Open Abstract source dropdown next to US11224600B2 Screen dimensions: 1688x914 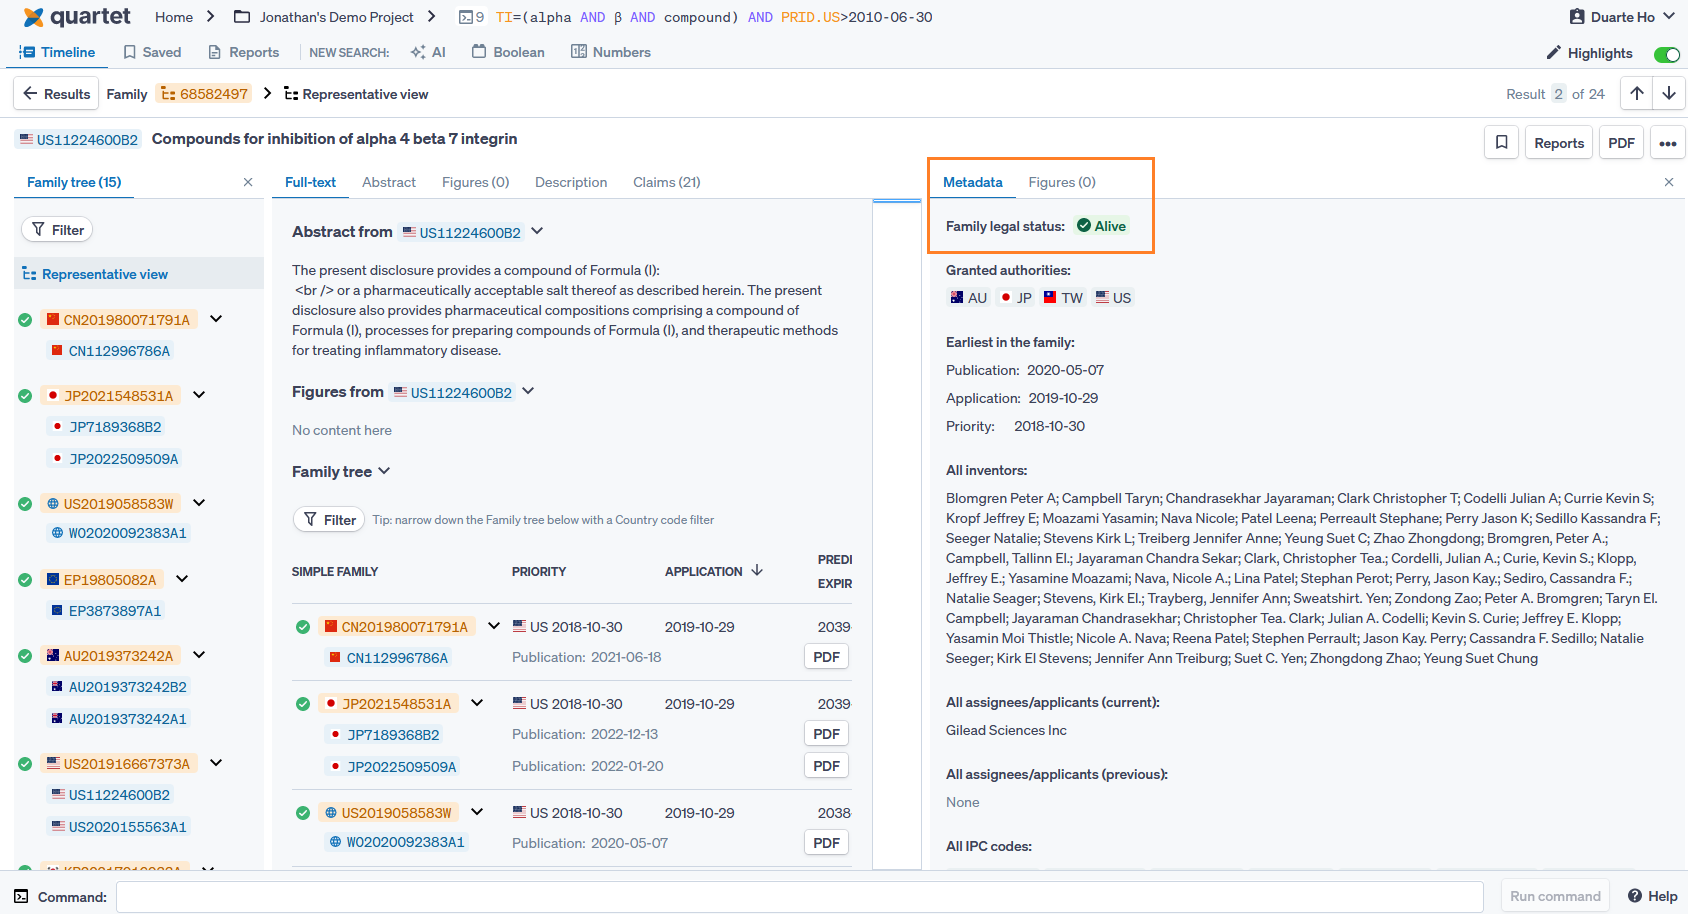point(537,231)
